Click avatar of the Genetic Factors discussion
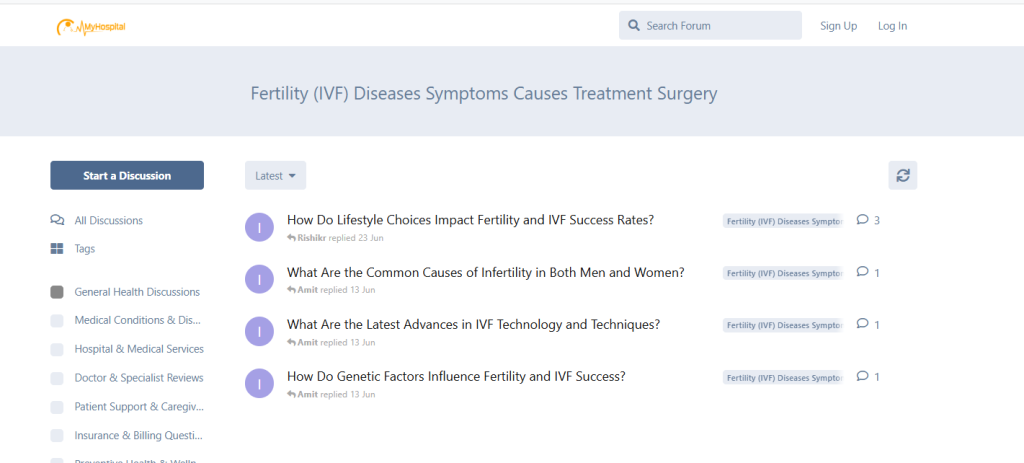Viewport: 1024px width, 463px height. point(259,383)
